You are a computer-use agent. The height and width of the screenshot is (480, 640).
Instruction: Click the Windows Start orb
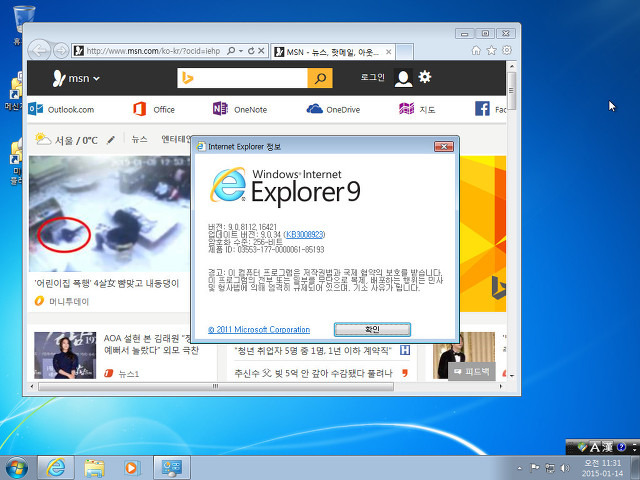tap(17, 469)
